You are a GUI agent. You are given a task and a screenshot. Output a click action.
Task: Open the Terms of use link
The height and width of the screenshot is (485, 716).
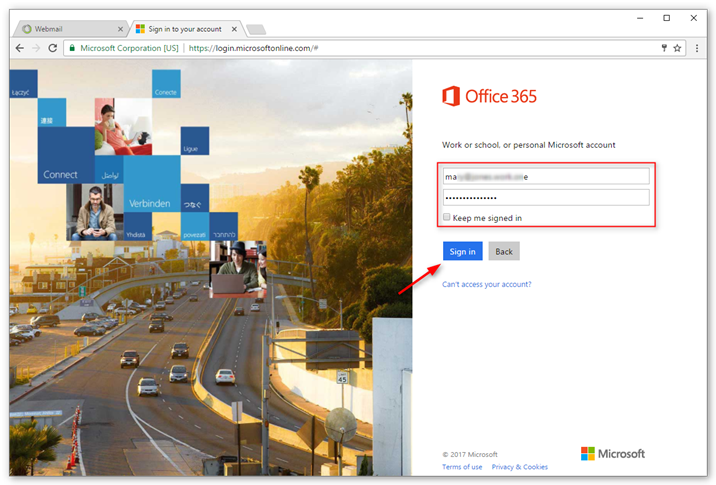[x=462, y=467]
